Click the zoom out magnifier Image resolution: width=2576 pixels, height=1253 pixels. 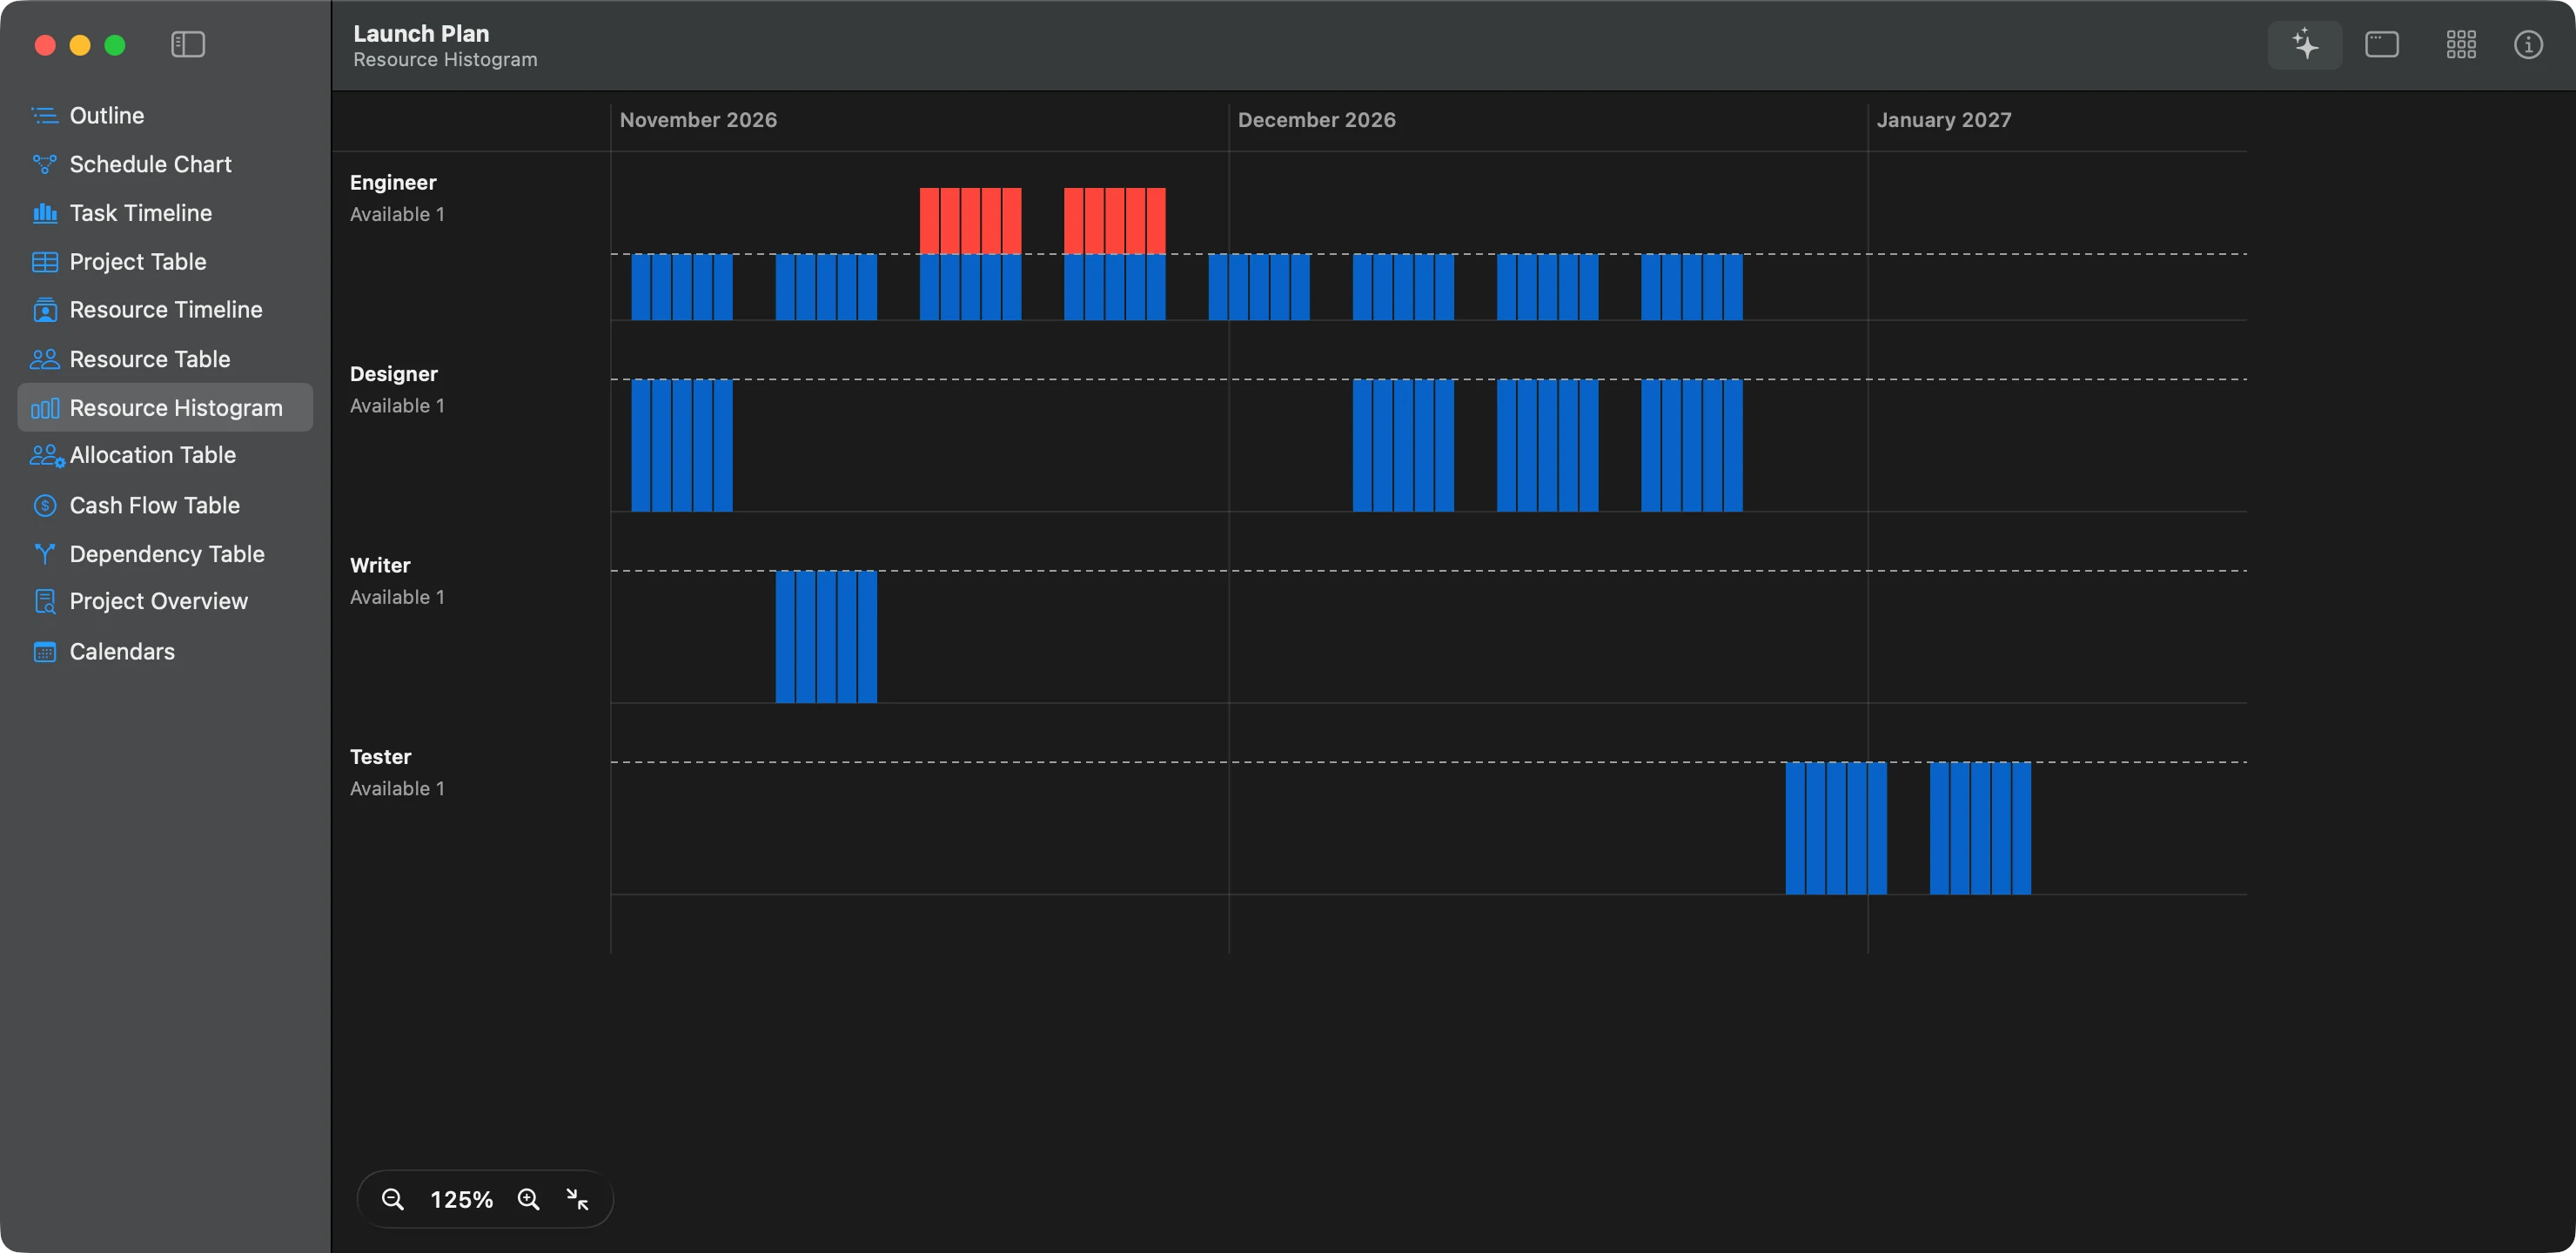pyautogui.click(x=393, y=1199)
